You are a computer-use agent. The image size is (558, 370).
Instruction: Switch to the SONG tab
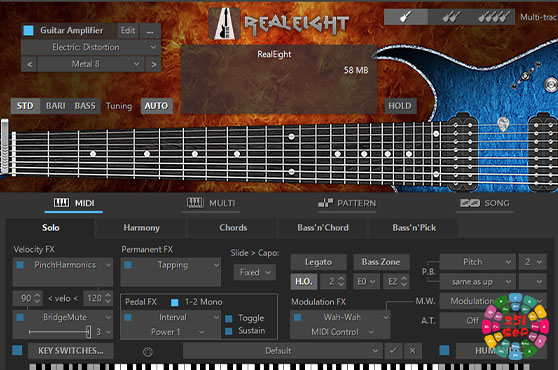485,203
